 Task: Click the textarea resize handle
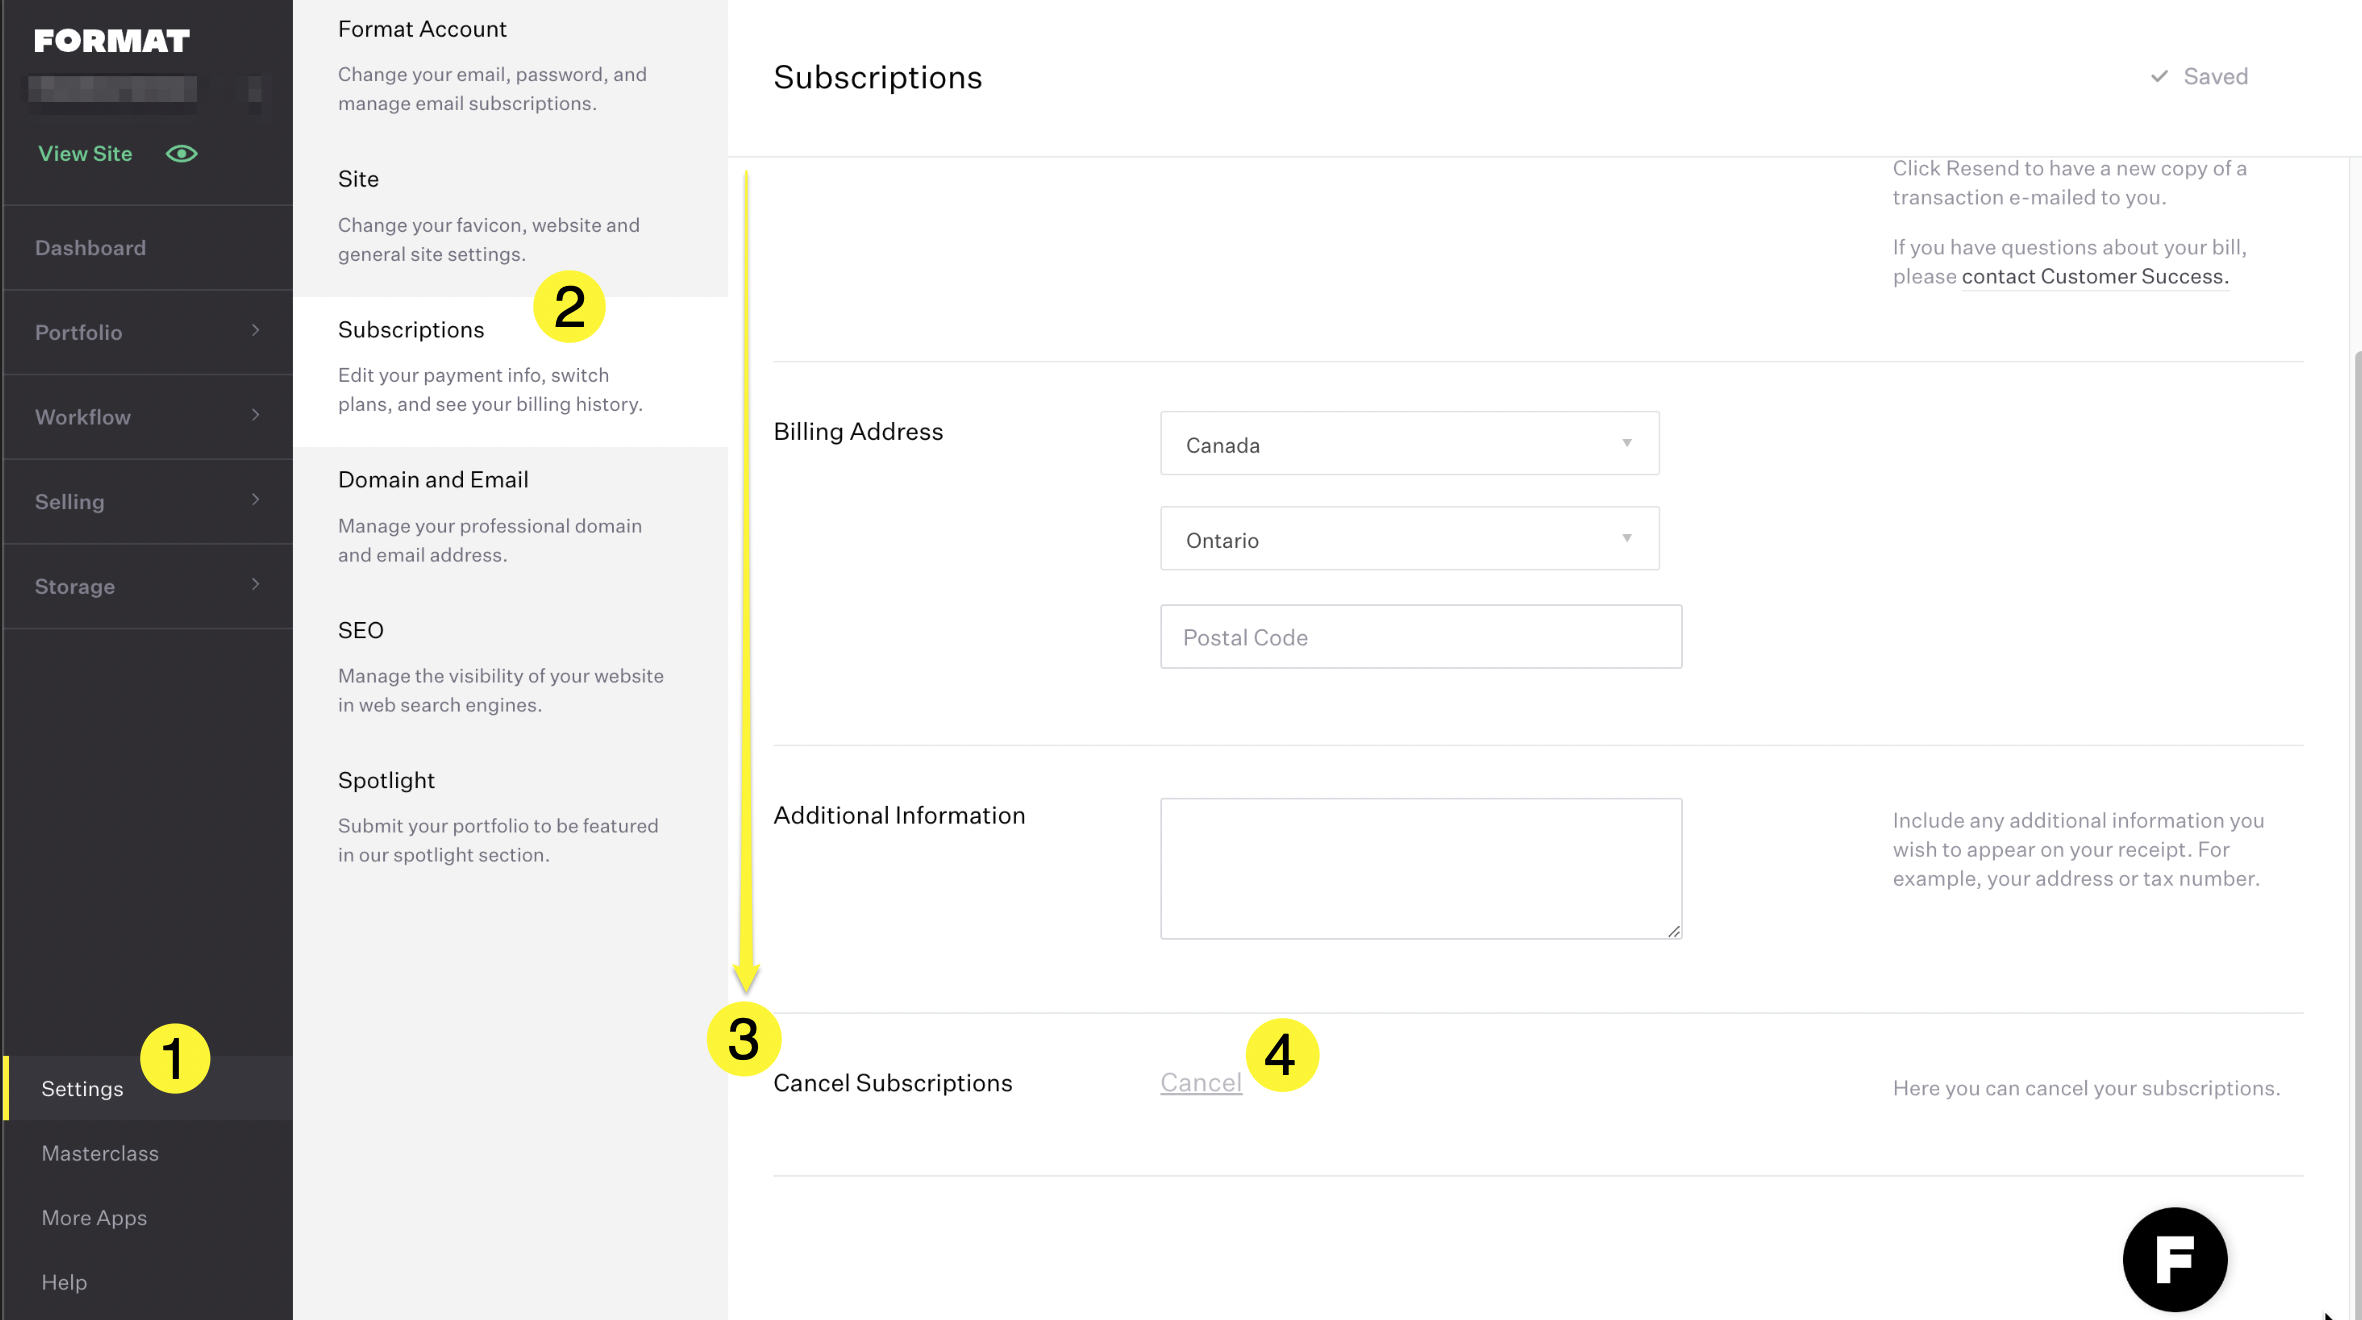click(1673, 930)
